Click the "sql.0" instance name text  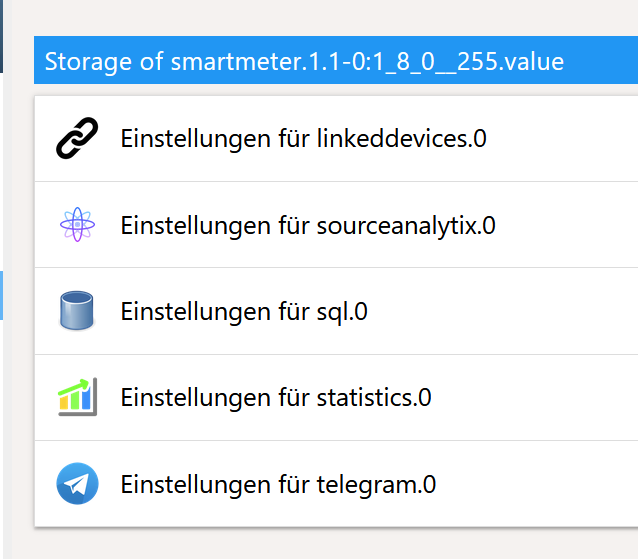pos(340,311)
